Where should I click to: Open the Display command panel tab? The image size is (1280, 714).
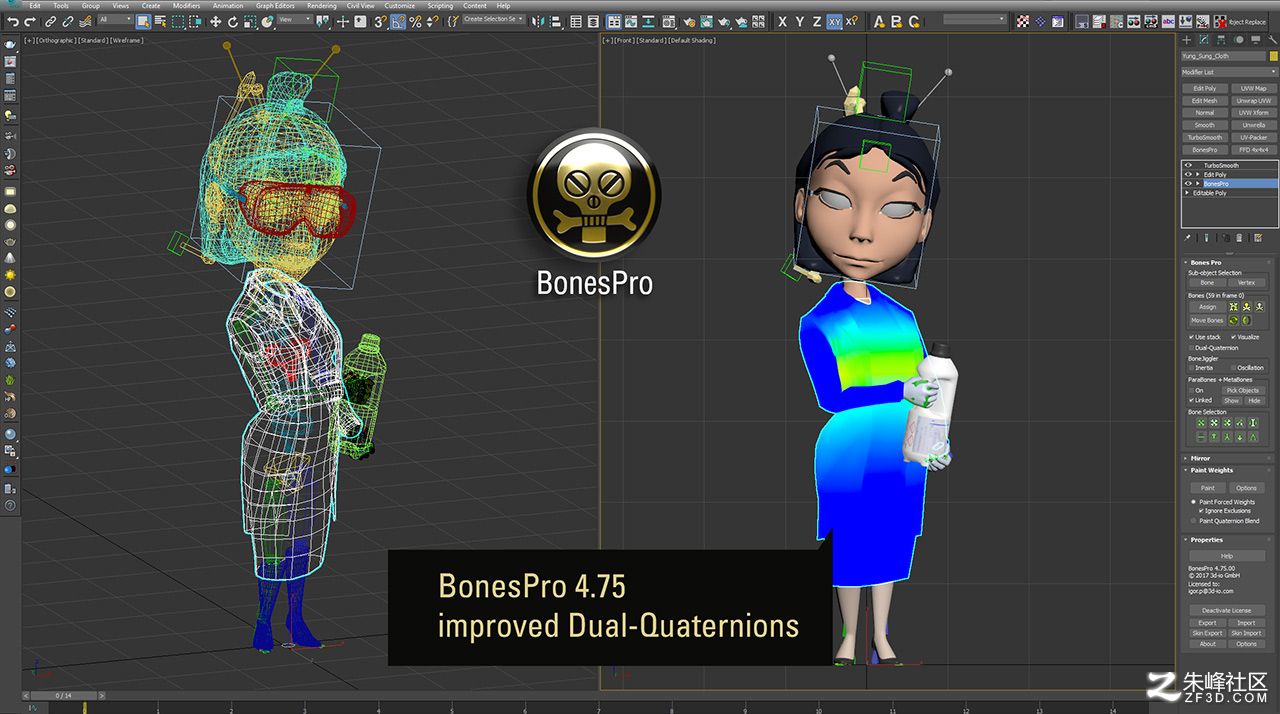[x=1255, y=40]
